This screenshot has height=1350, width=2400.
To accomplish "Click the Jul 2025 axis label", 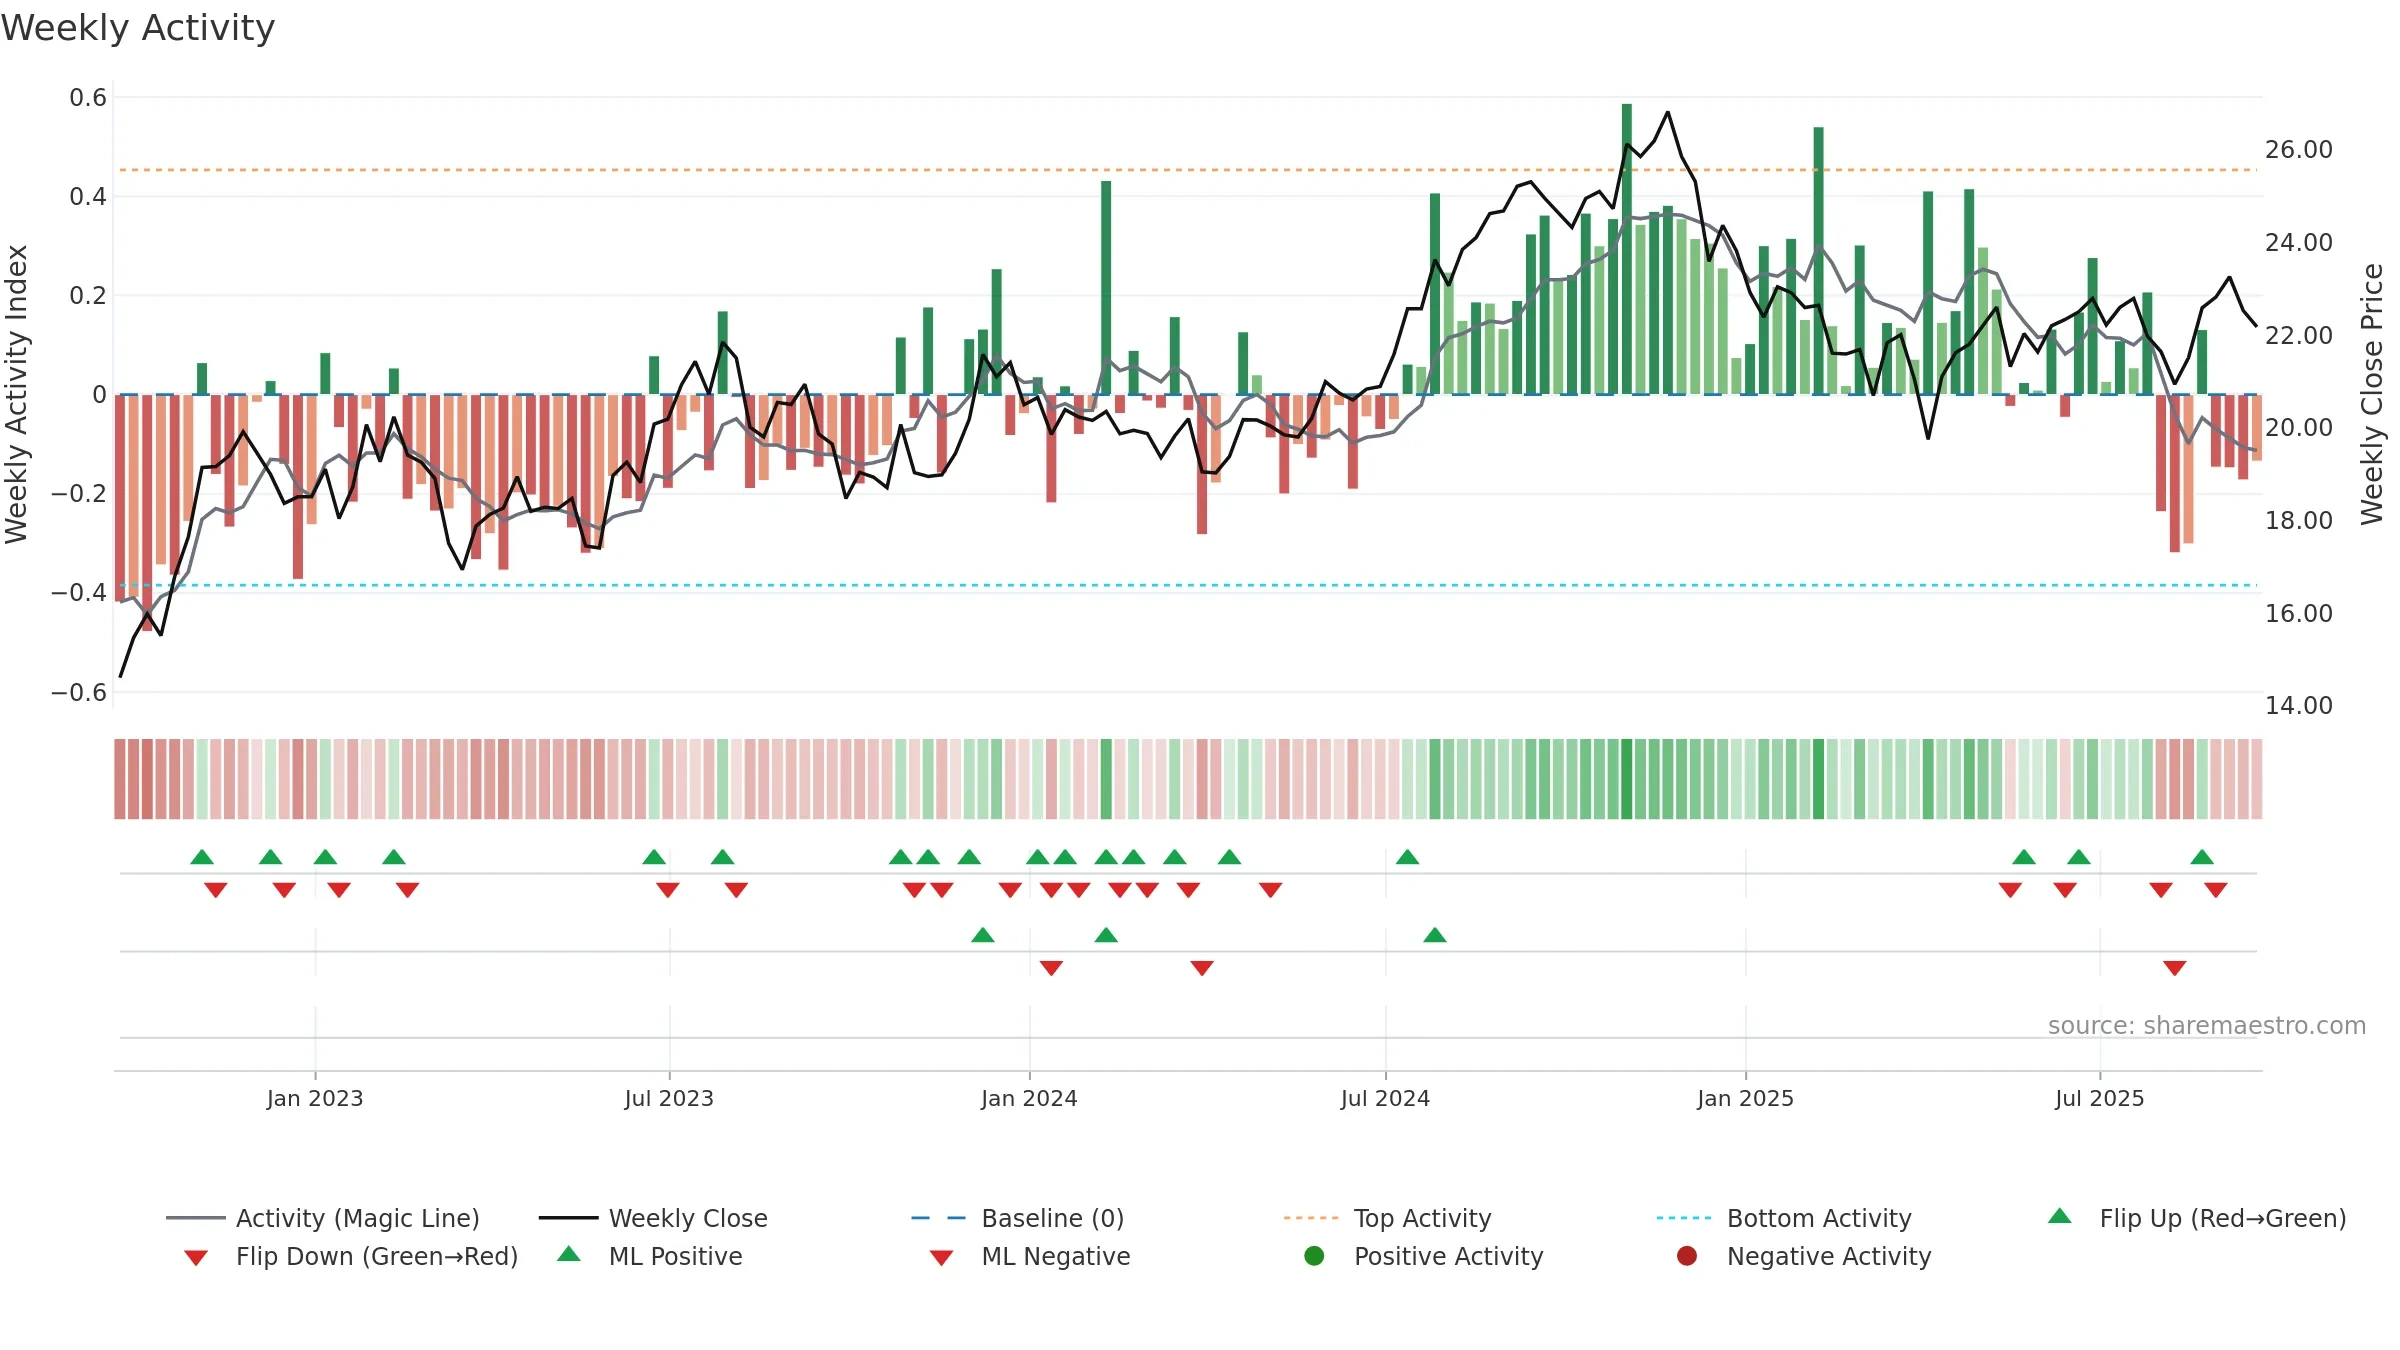I will click(2100, 1098).
